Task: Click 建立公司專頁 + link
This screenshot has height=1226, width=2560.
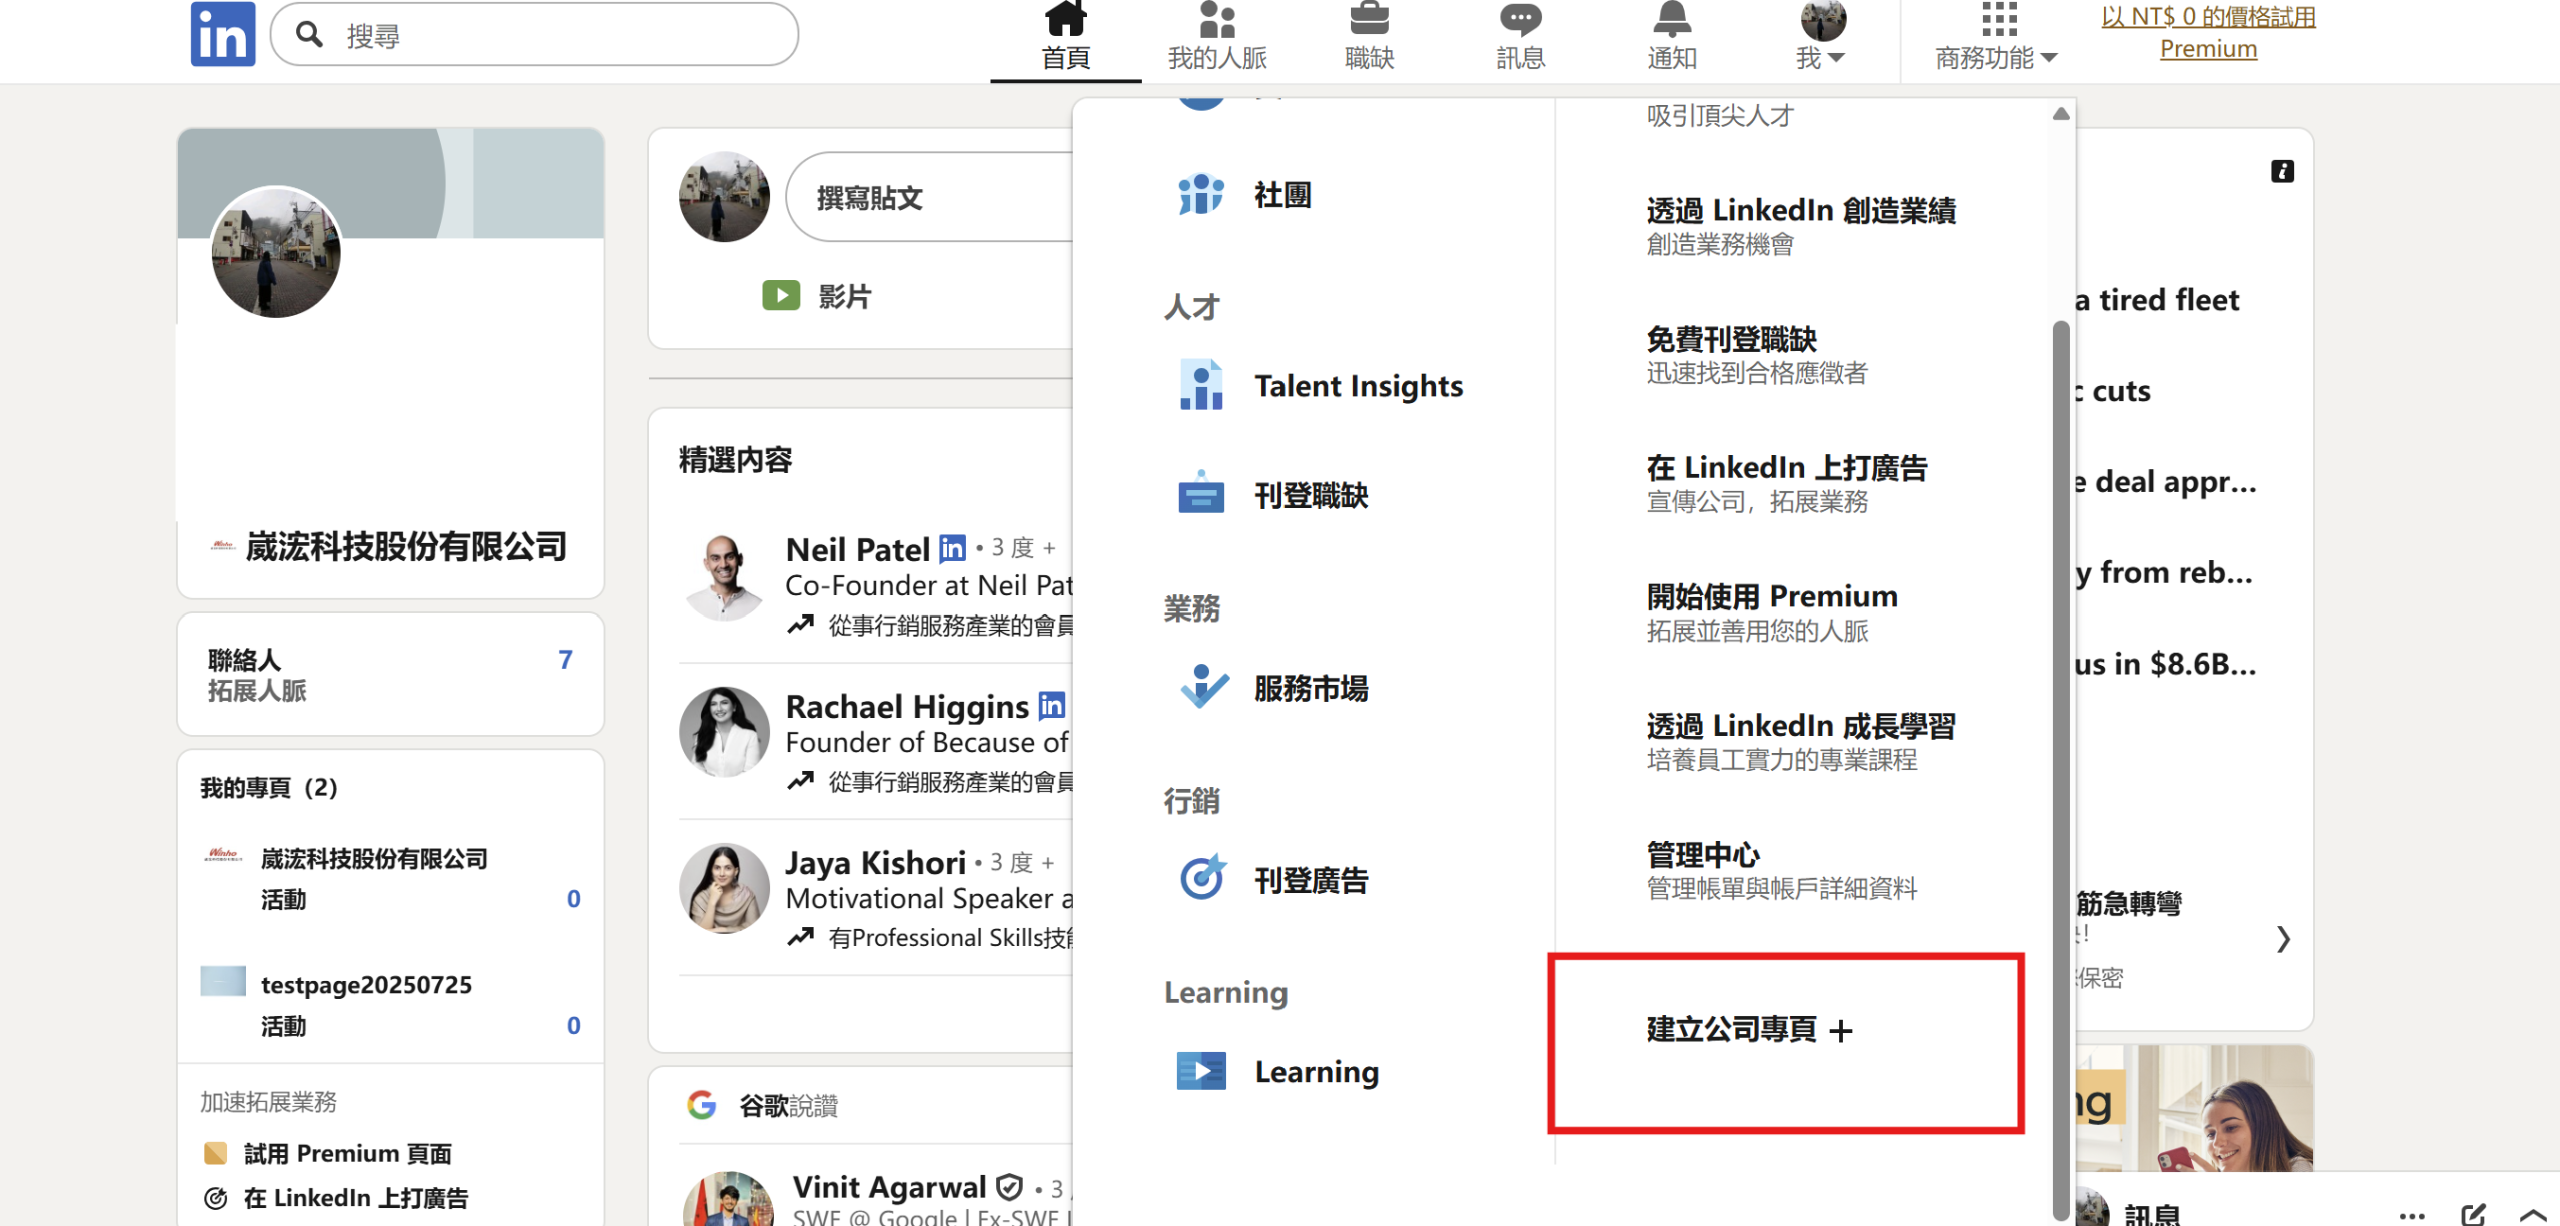Action: (1750, 1029)
